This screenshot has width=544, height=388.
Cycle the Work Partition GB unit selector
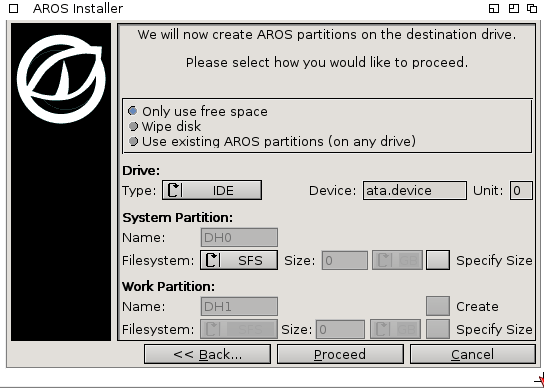(x=395, y=329)
